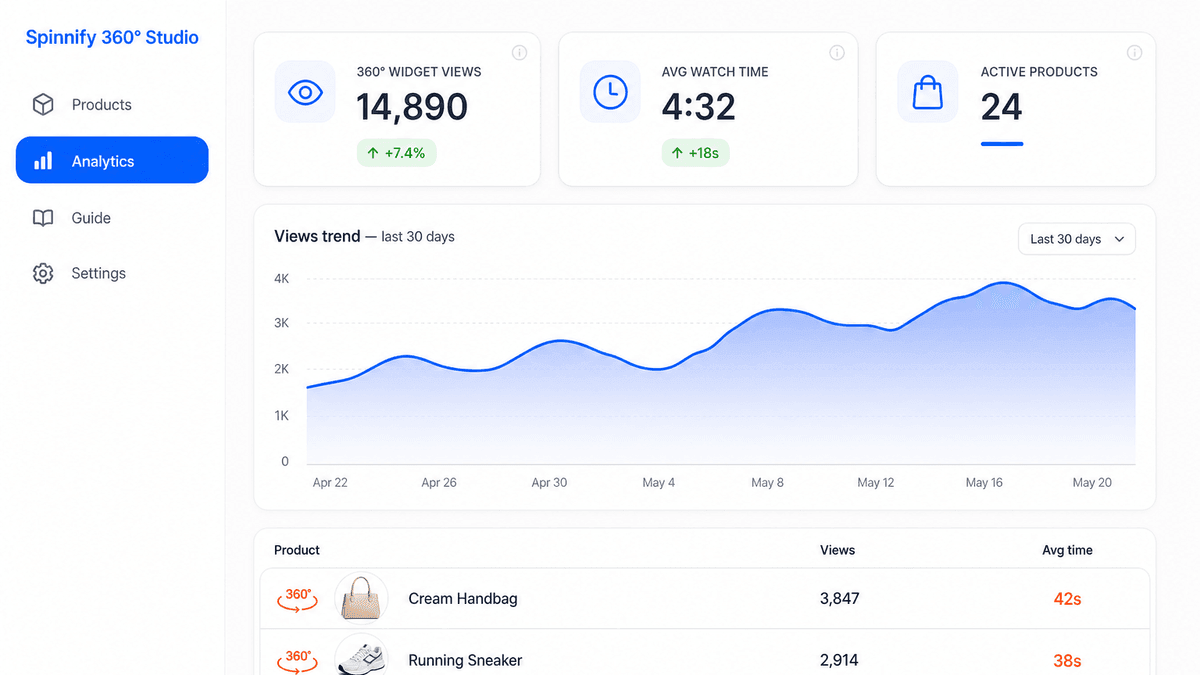This screenshot has width=1200, height=675.
Task: Click the May 8 axis label
Action: pos(767,483)
